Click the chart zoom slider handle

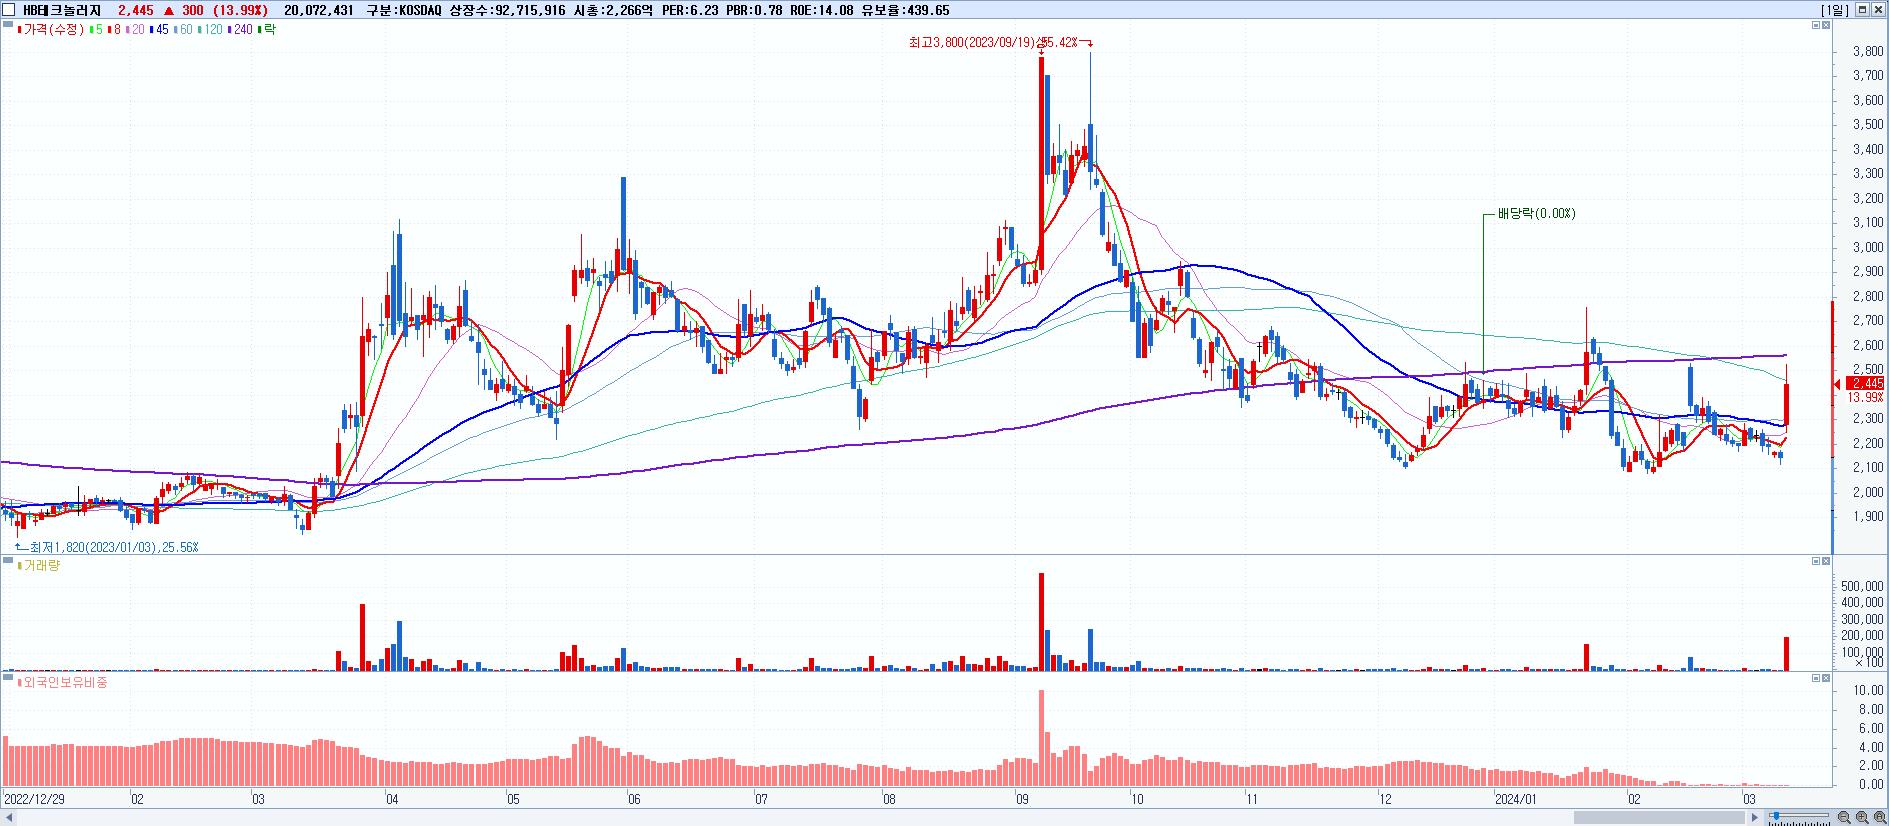1775,817
